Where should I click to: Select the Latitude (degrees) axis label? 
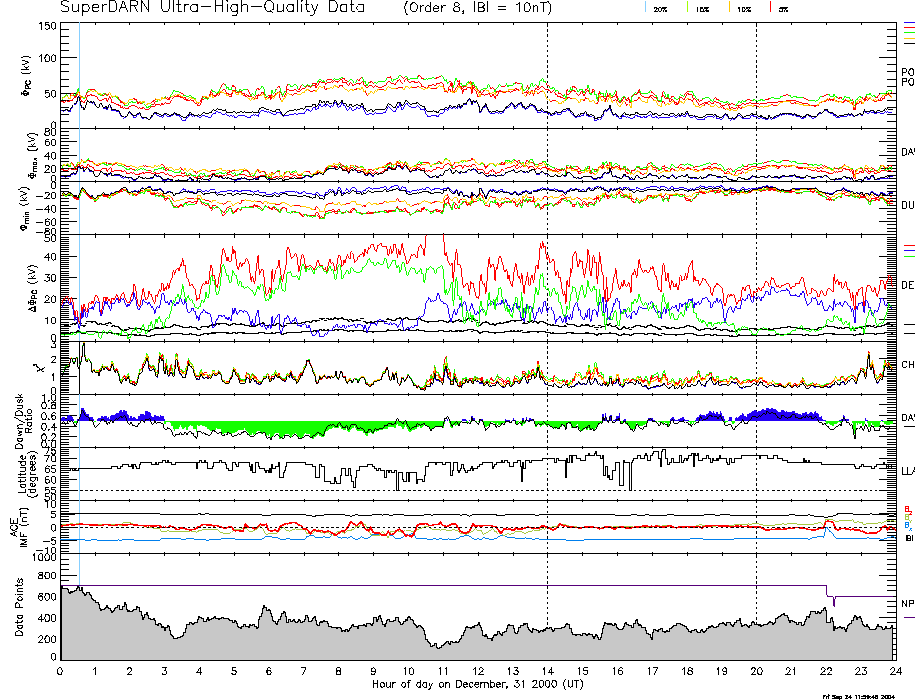30,471
